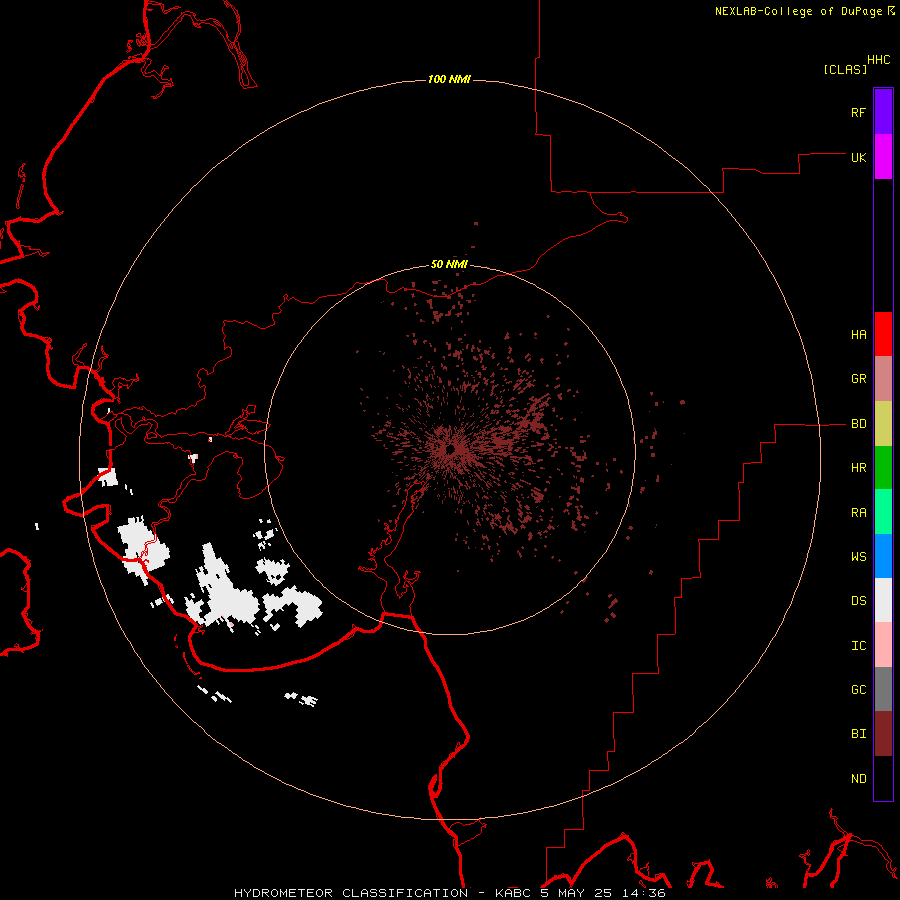The image size is (900, 900).
Task: Click the RF legend label
Action: pyautogui.click(x=858, y=112)
